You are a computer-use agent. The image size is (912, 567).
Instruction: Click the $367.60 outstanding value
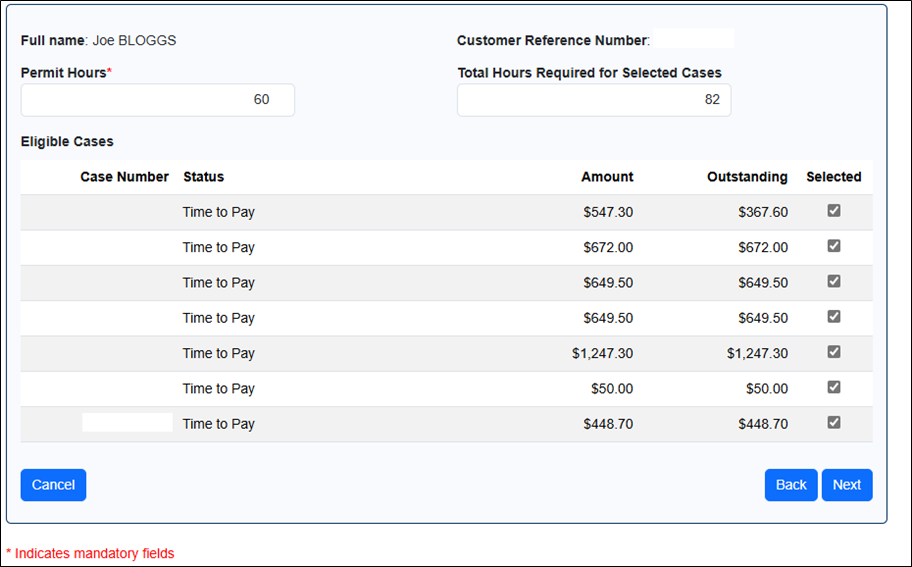pyautogui.click(x=763, y=212)
